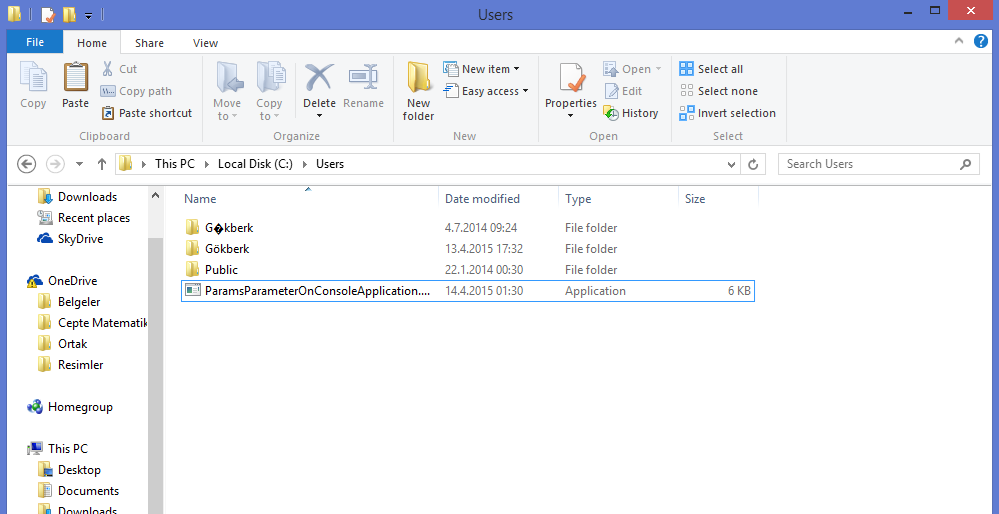Click the Paste clipboard icon
This screenshot has width=999, height=514.
(x=75, y=76)
